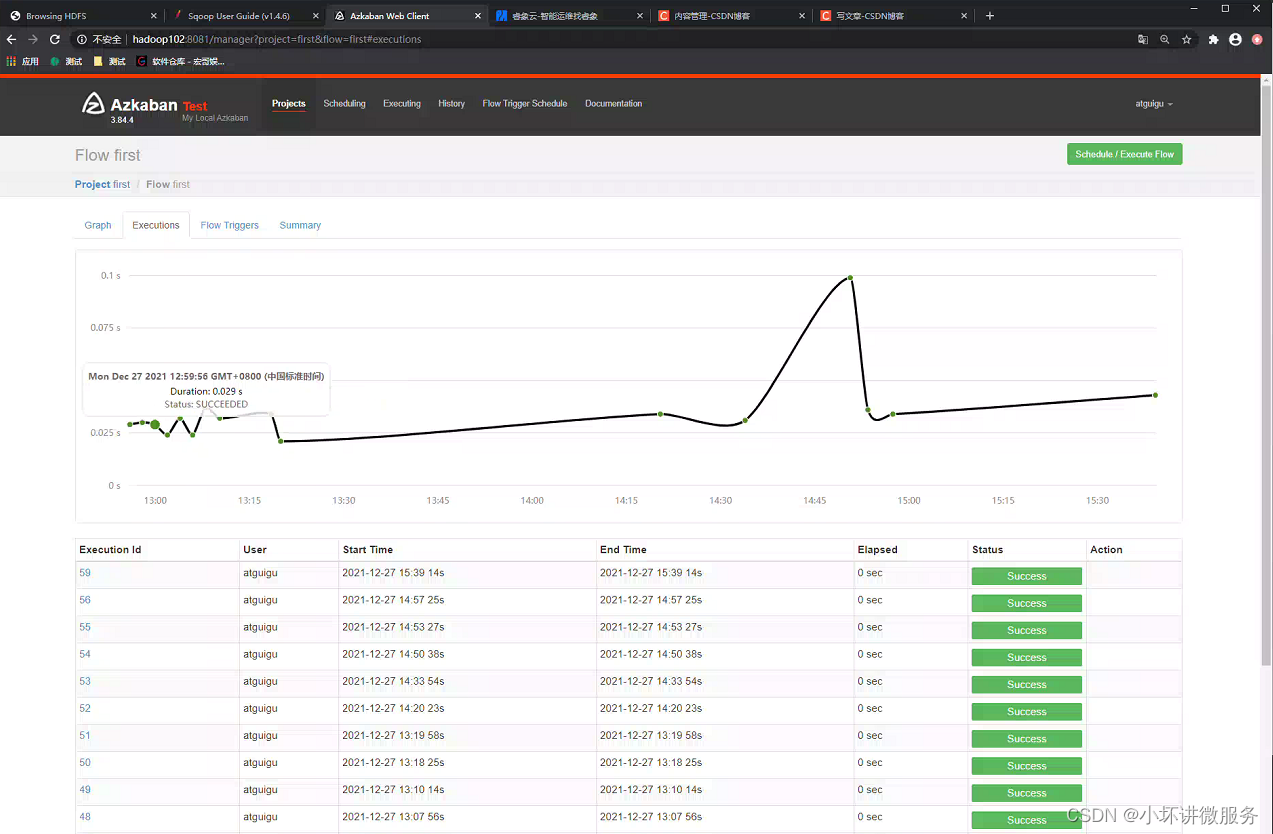1273x834 pixels.
Task: Switch to the Flow Triggers tab
Action: coord(230,225)
